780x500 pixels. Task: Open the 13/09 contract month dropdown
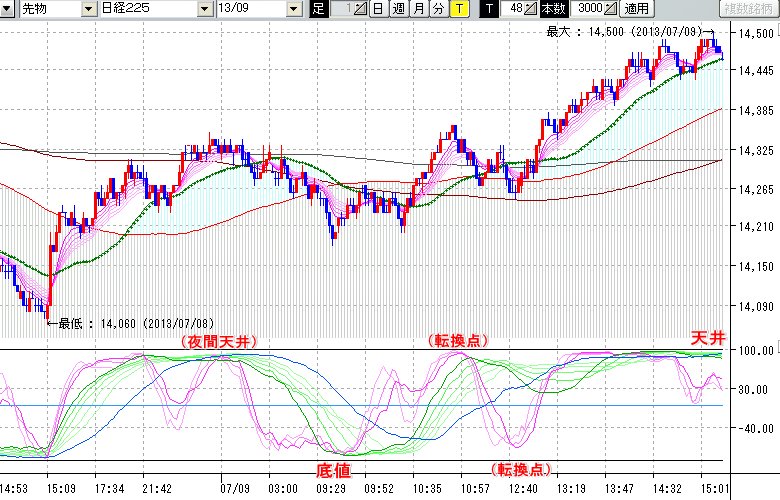(254, 9)
